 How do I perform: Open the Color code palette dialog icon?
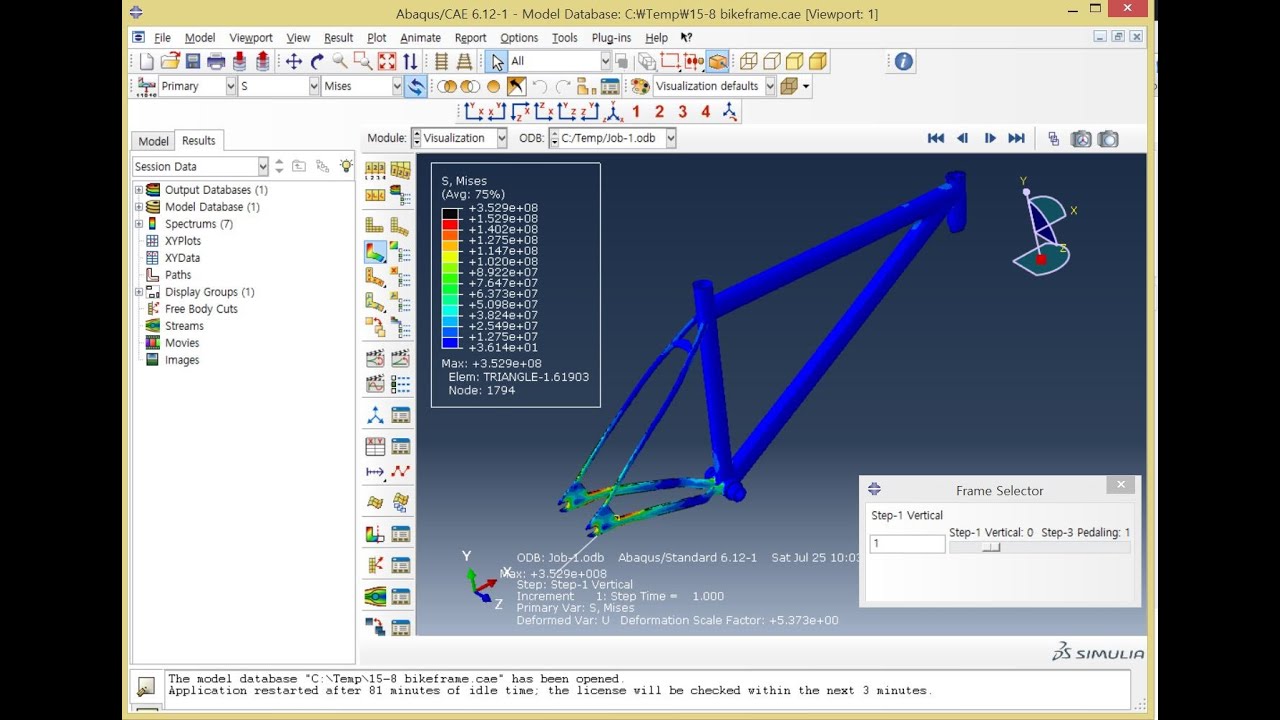640,86
